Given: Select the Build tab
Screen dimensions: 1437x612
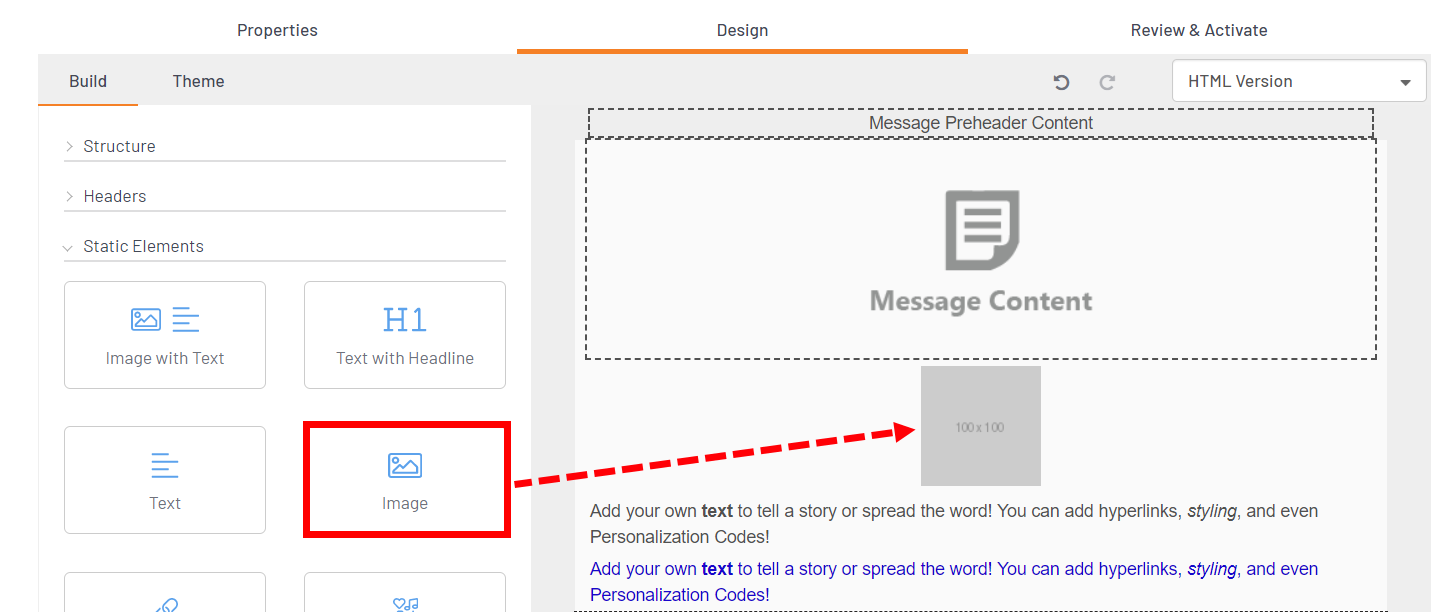Looking at the screenshot, I should pyautogui.click(x=88, y=81).
